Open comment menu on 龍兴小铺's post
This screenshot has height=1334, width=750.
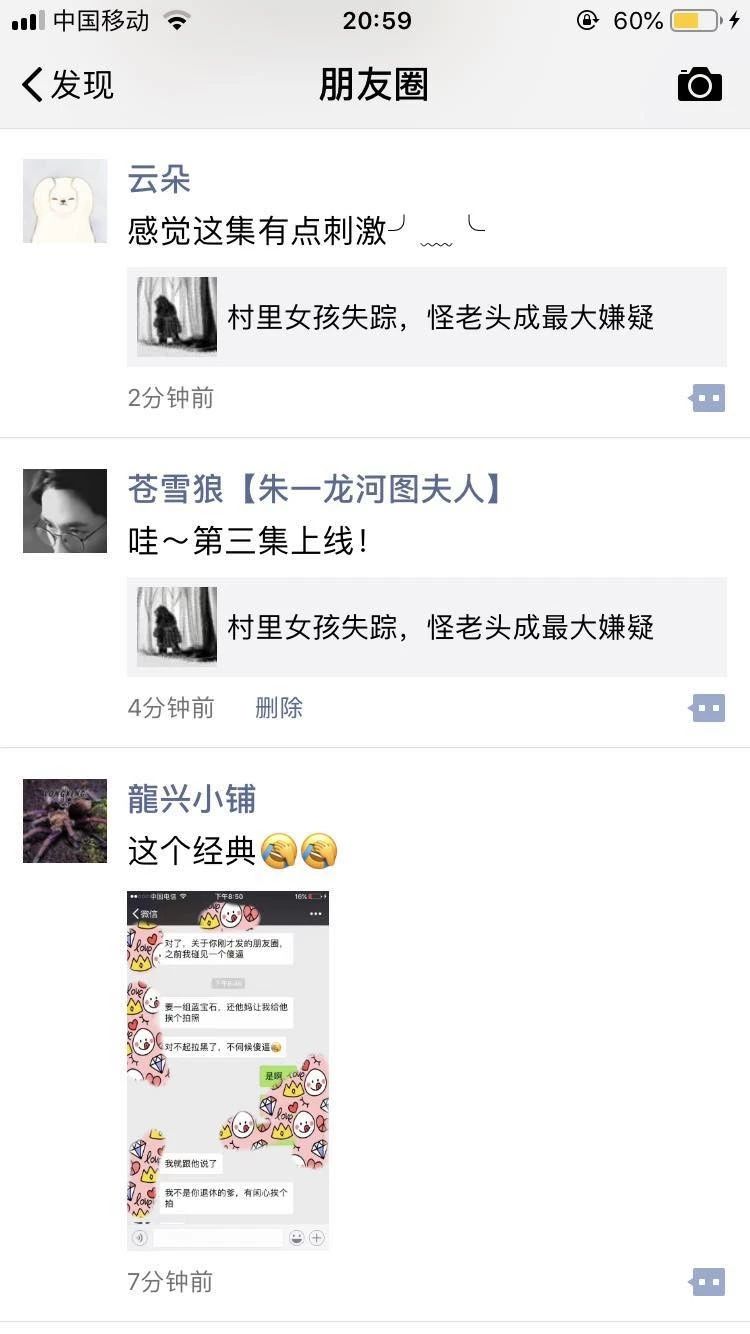(x=707, y=1282)
